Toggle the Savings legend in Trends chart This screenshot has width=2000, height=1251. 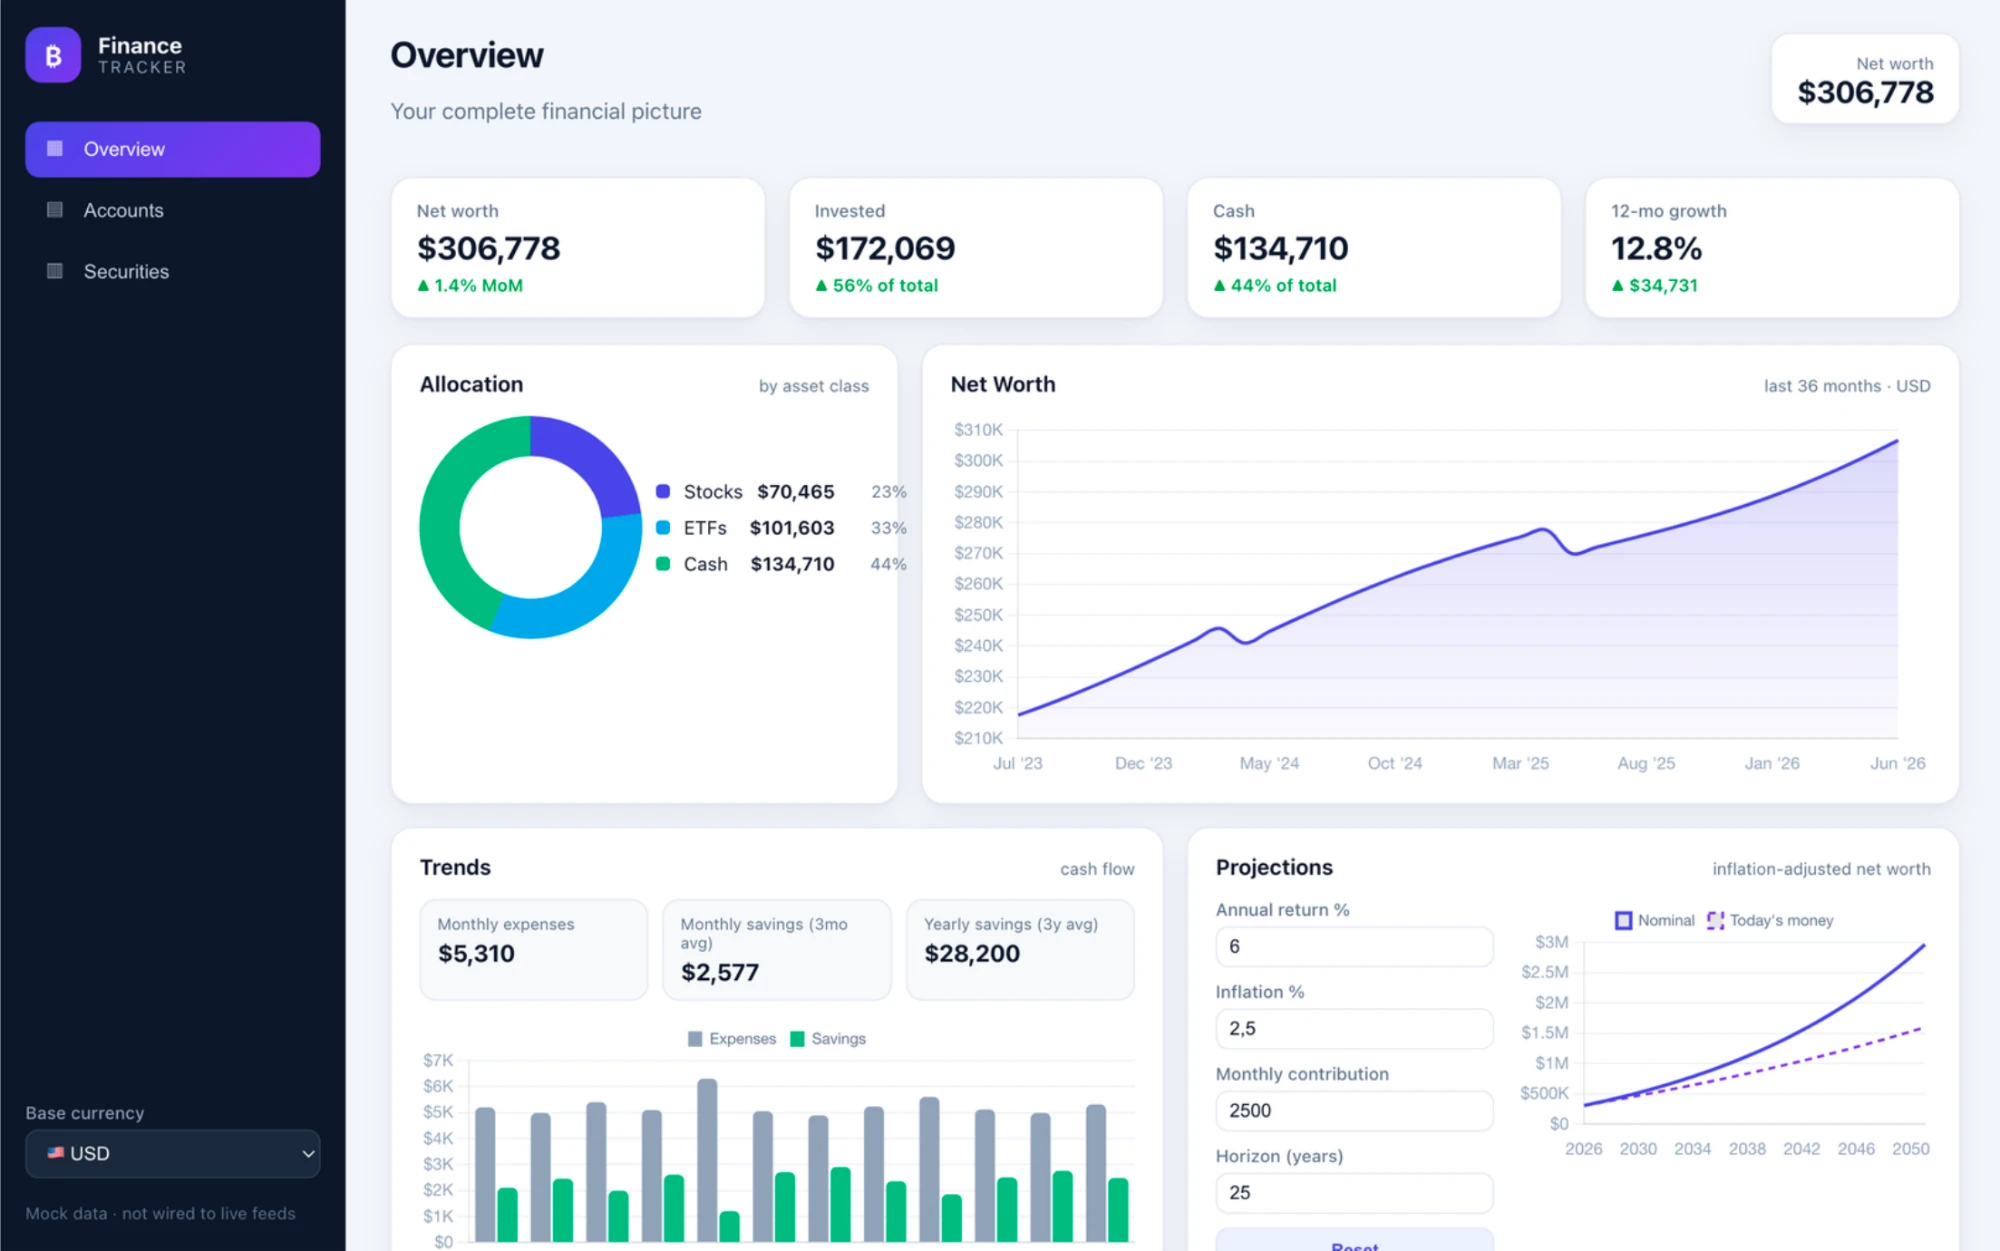tap(828, 1039)
